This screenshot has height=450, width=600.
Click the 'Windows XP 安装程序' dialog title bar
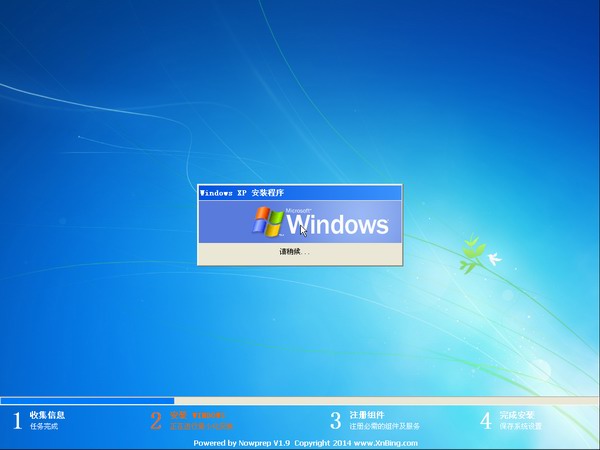click(300, 193)
